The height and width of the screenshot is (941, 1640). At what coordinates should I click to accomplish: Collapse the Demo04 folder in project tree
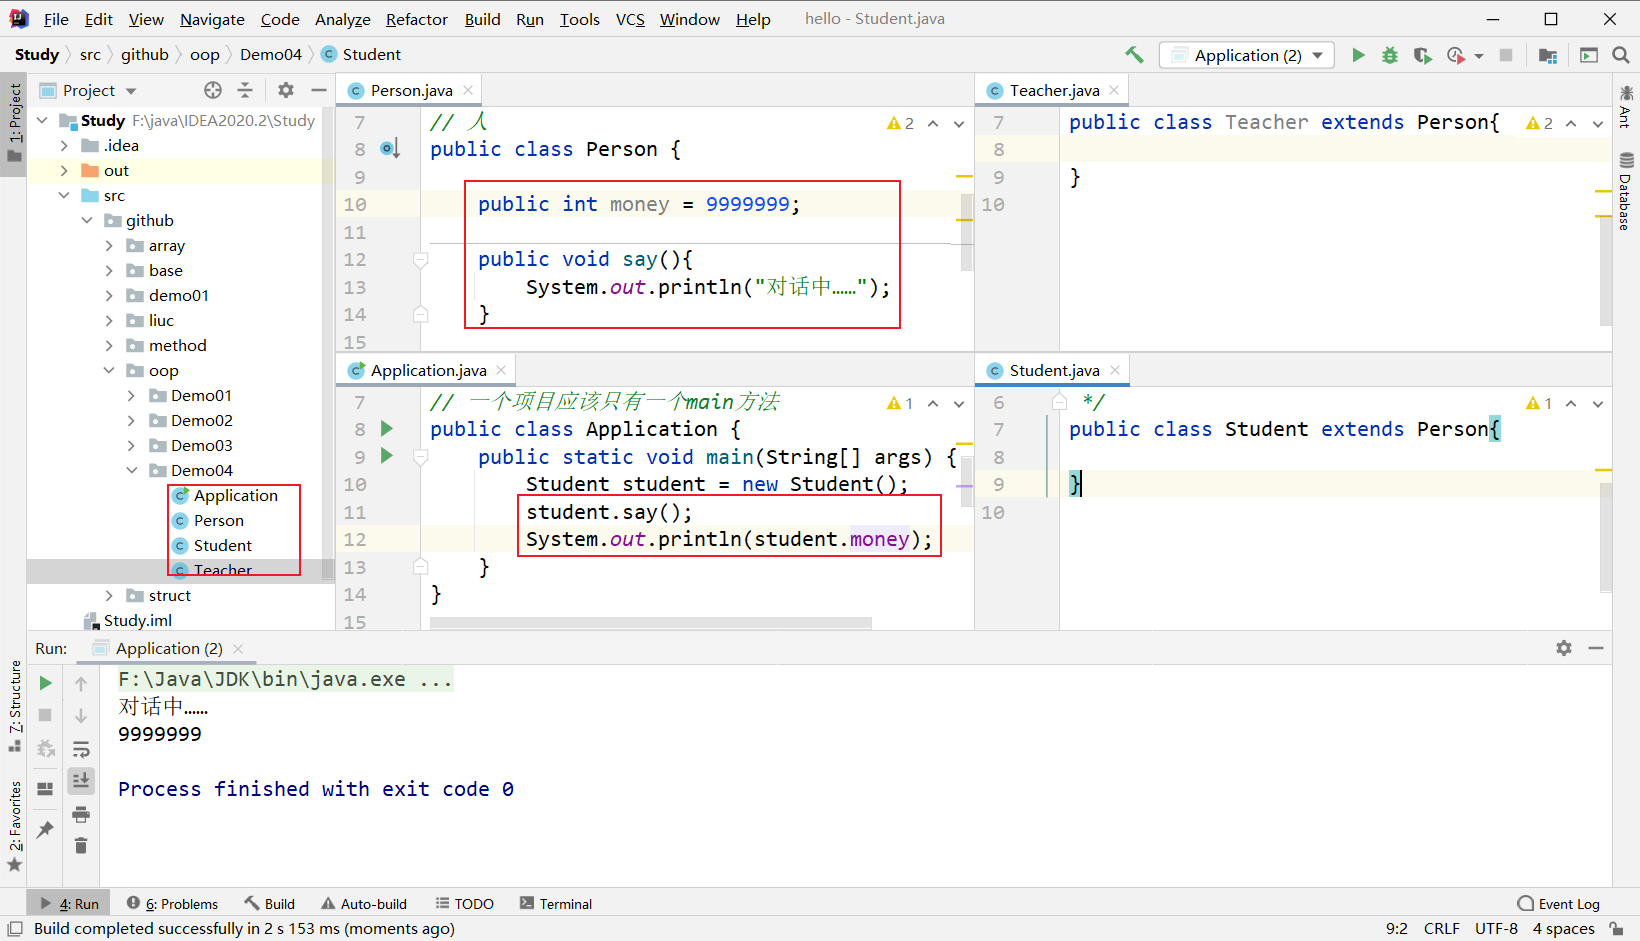[x=132, y=471]
